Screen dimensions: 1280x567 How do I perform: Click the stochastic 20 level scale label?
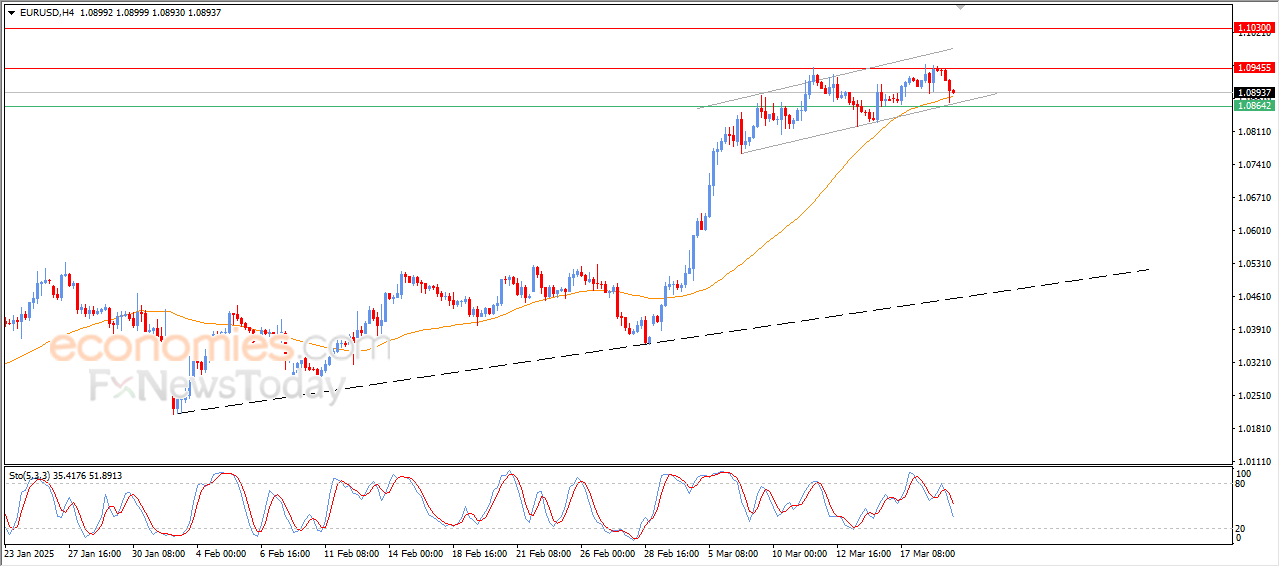point(1242,527)
